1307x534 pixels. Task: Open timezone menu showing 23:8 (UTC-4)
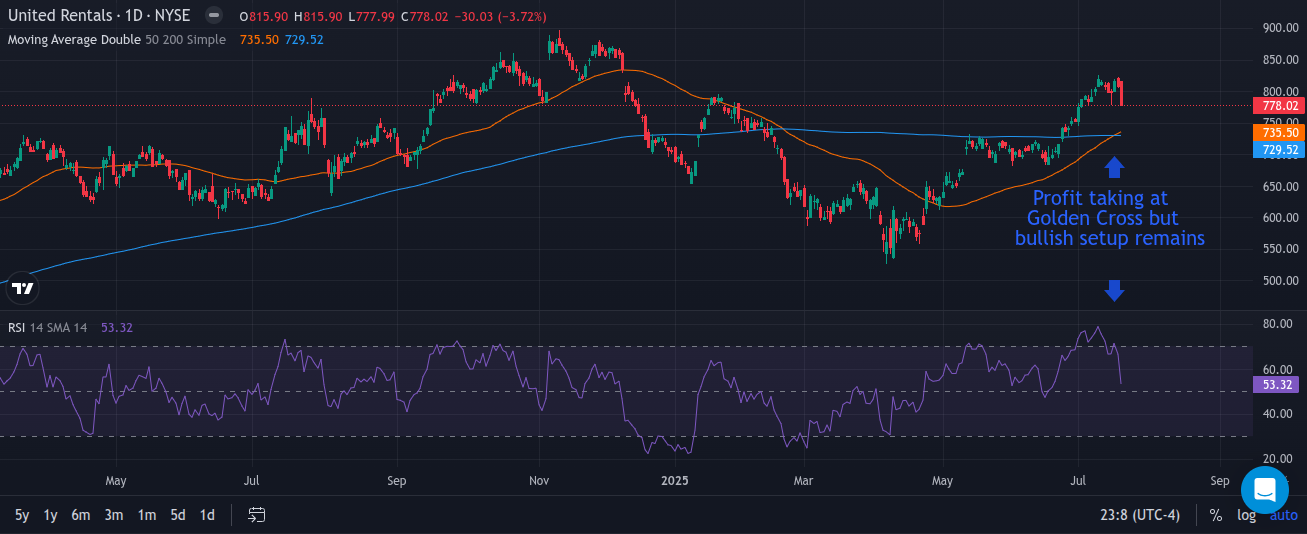click(x=1139, y=515)
